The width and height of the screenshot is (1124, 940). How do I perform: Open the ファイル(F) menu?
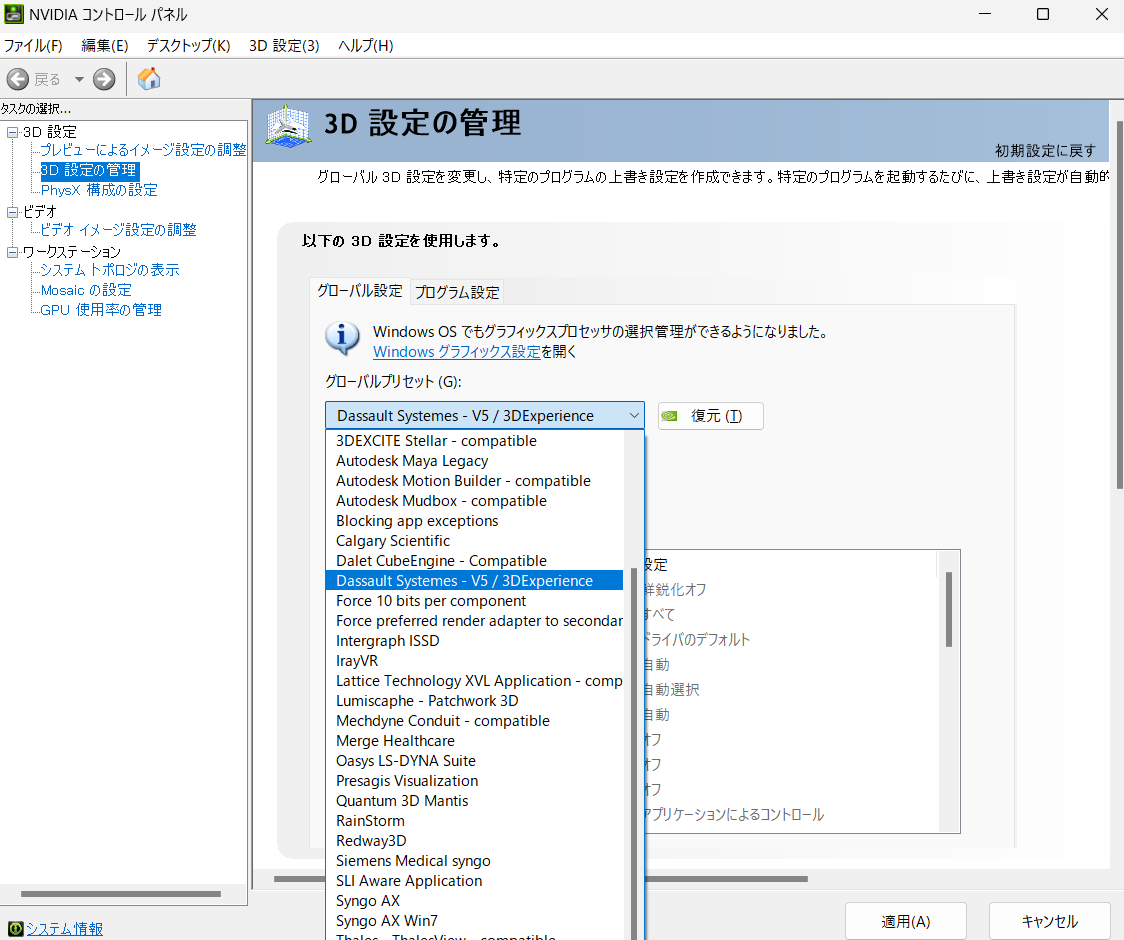point(33,46)
